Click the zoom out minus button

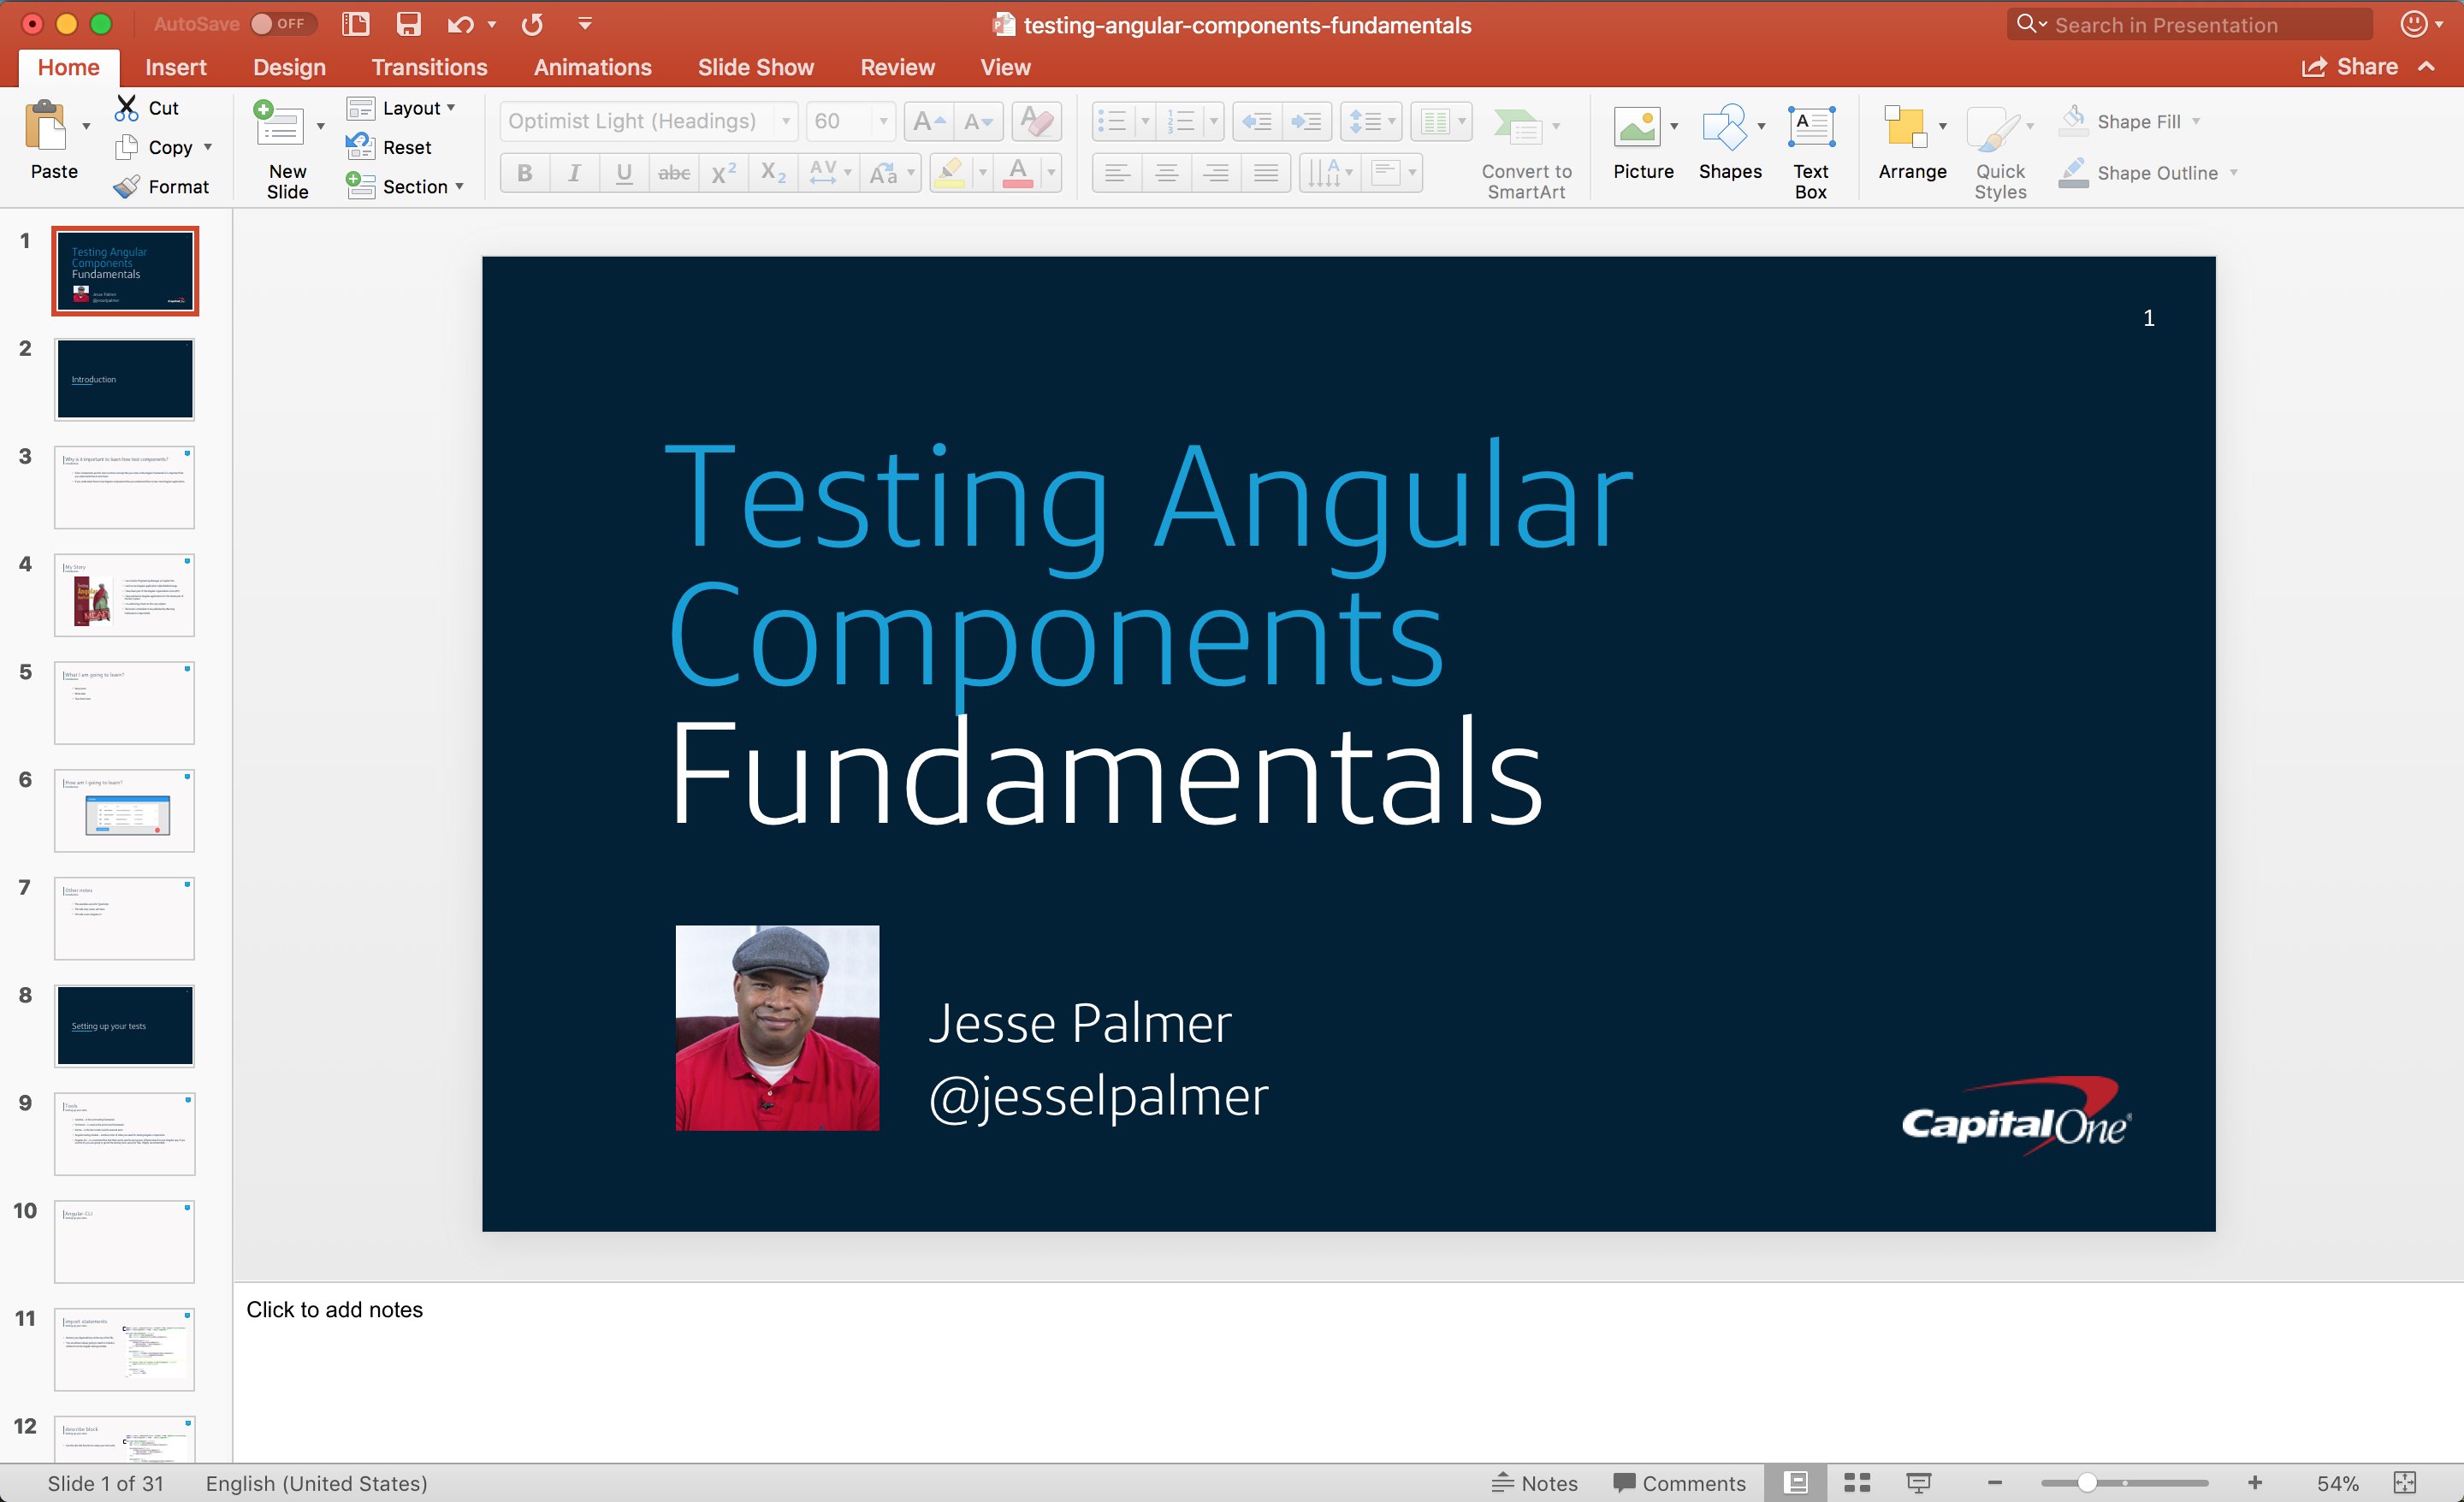pyautogui.click(x=1995, y=1482)
